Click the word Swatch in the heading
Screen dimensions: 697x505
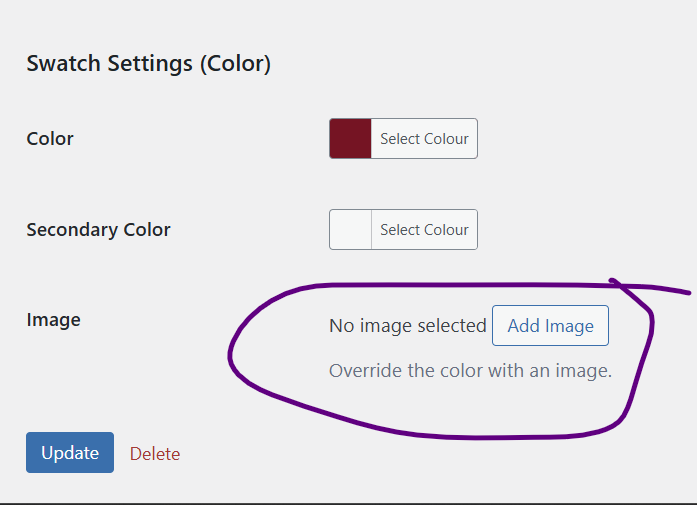pyautogui.click(x=64, y=63)
